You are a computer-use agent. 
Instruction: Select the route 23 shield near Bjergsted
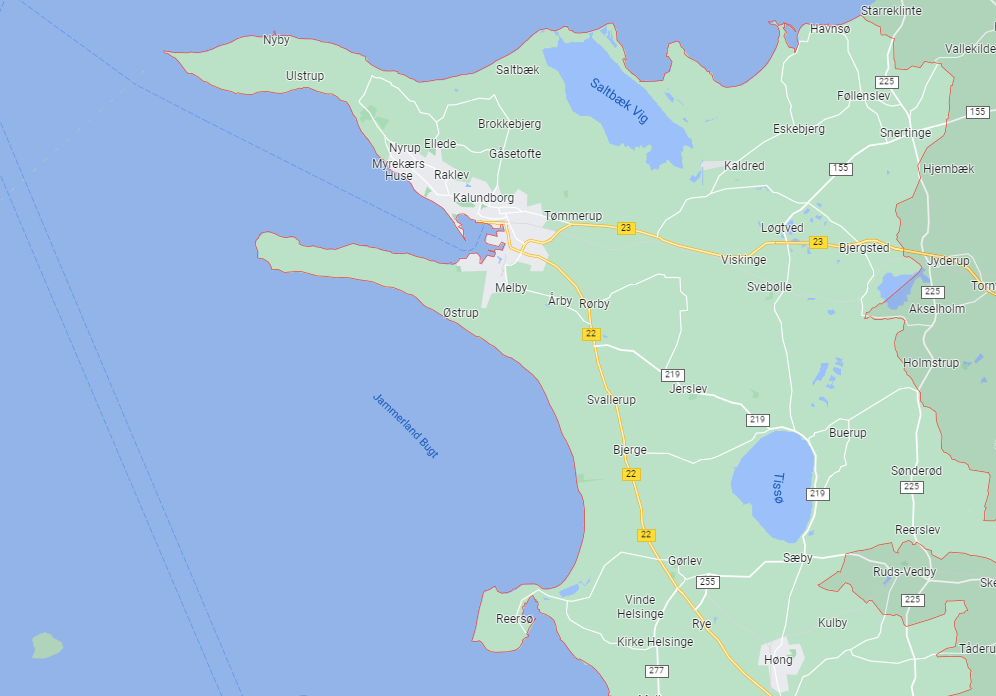coord(818,242)
